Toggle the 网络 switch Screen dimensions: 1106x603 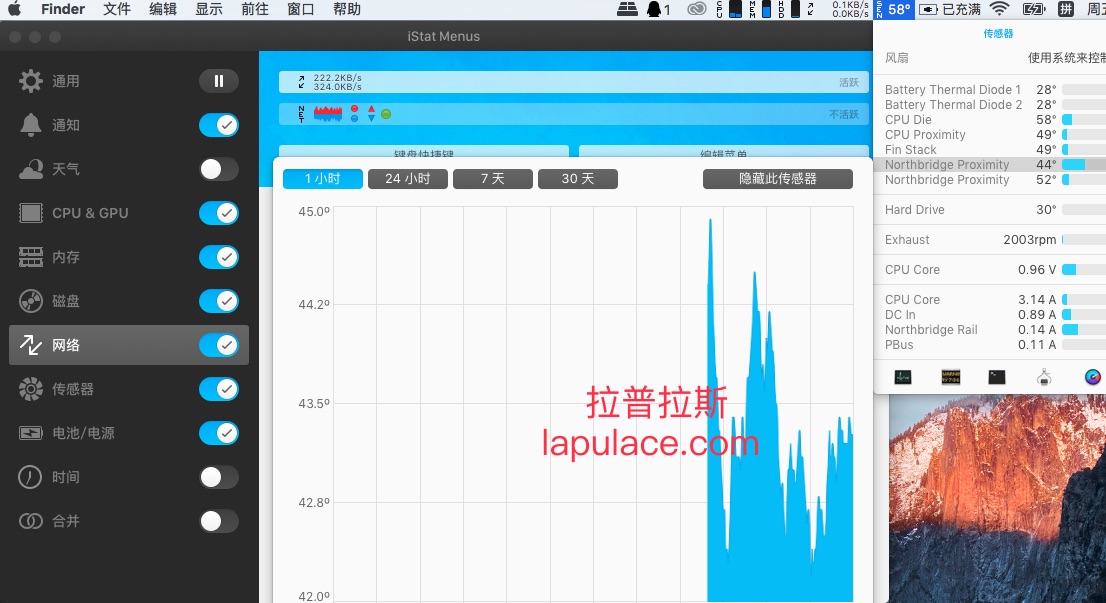(x=219, y=345)
